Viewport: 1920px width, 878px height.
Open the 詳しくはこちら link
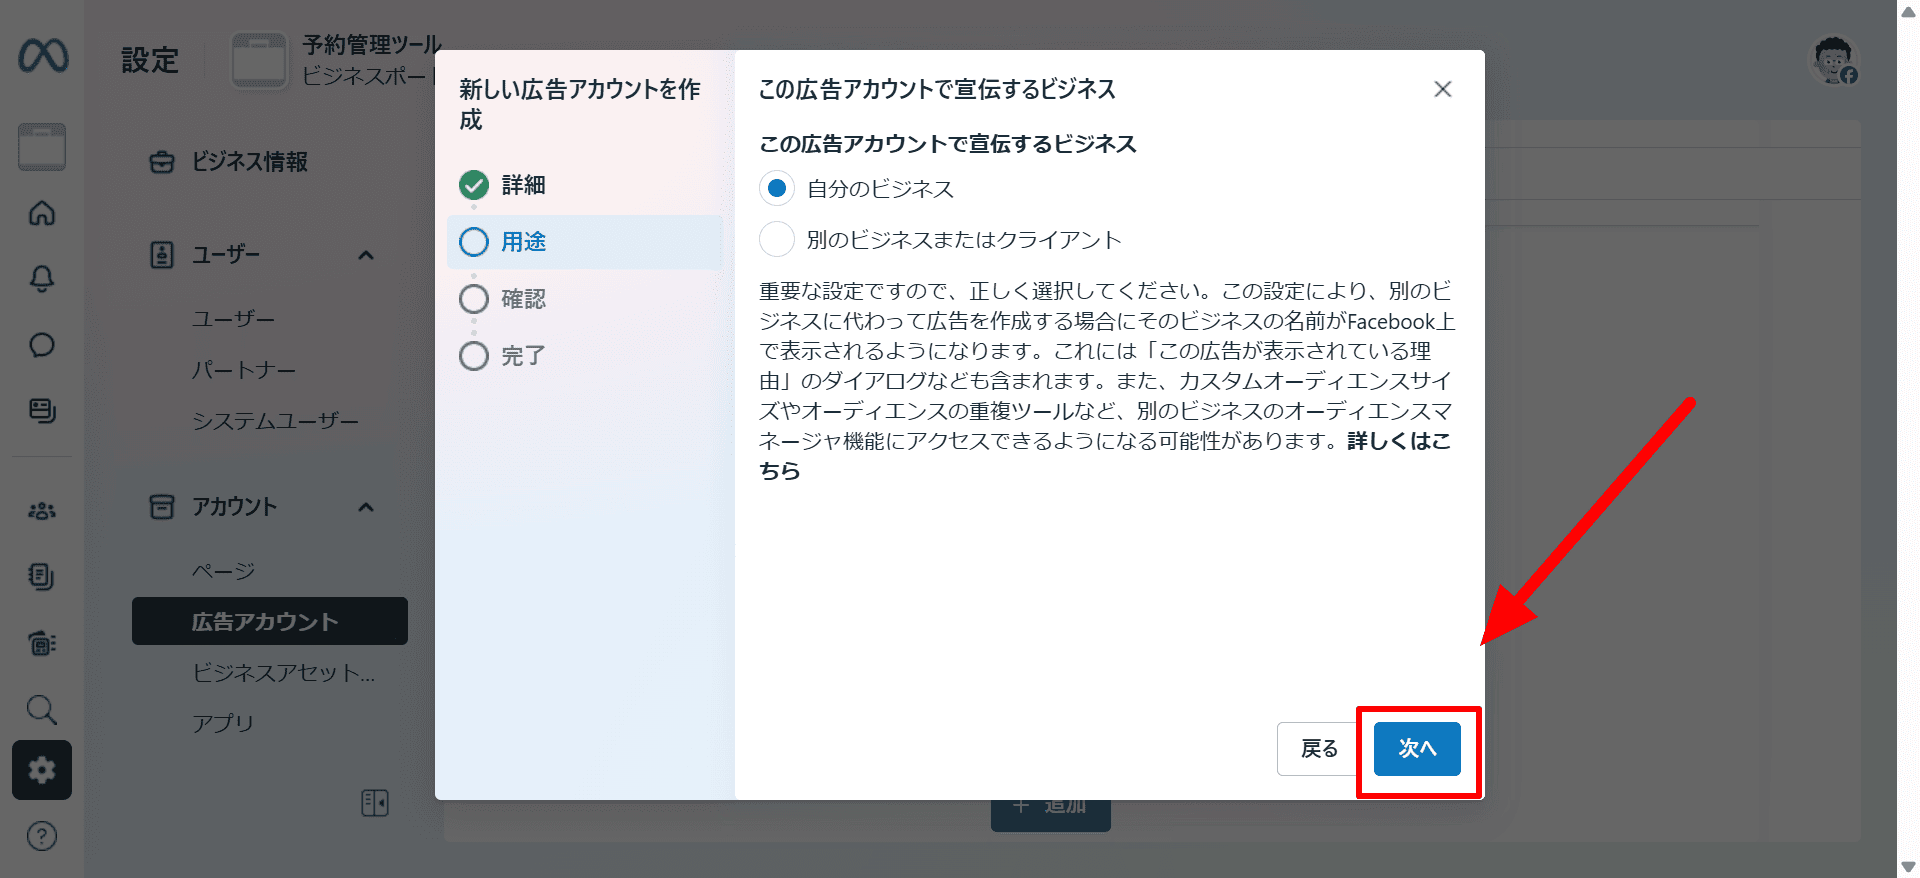[1399, 441]
